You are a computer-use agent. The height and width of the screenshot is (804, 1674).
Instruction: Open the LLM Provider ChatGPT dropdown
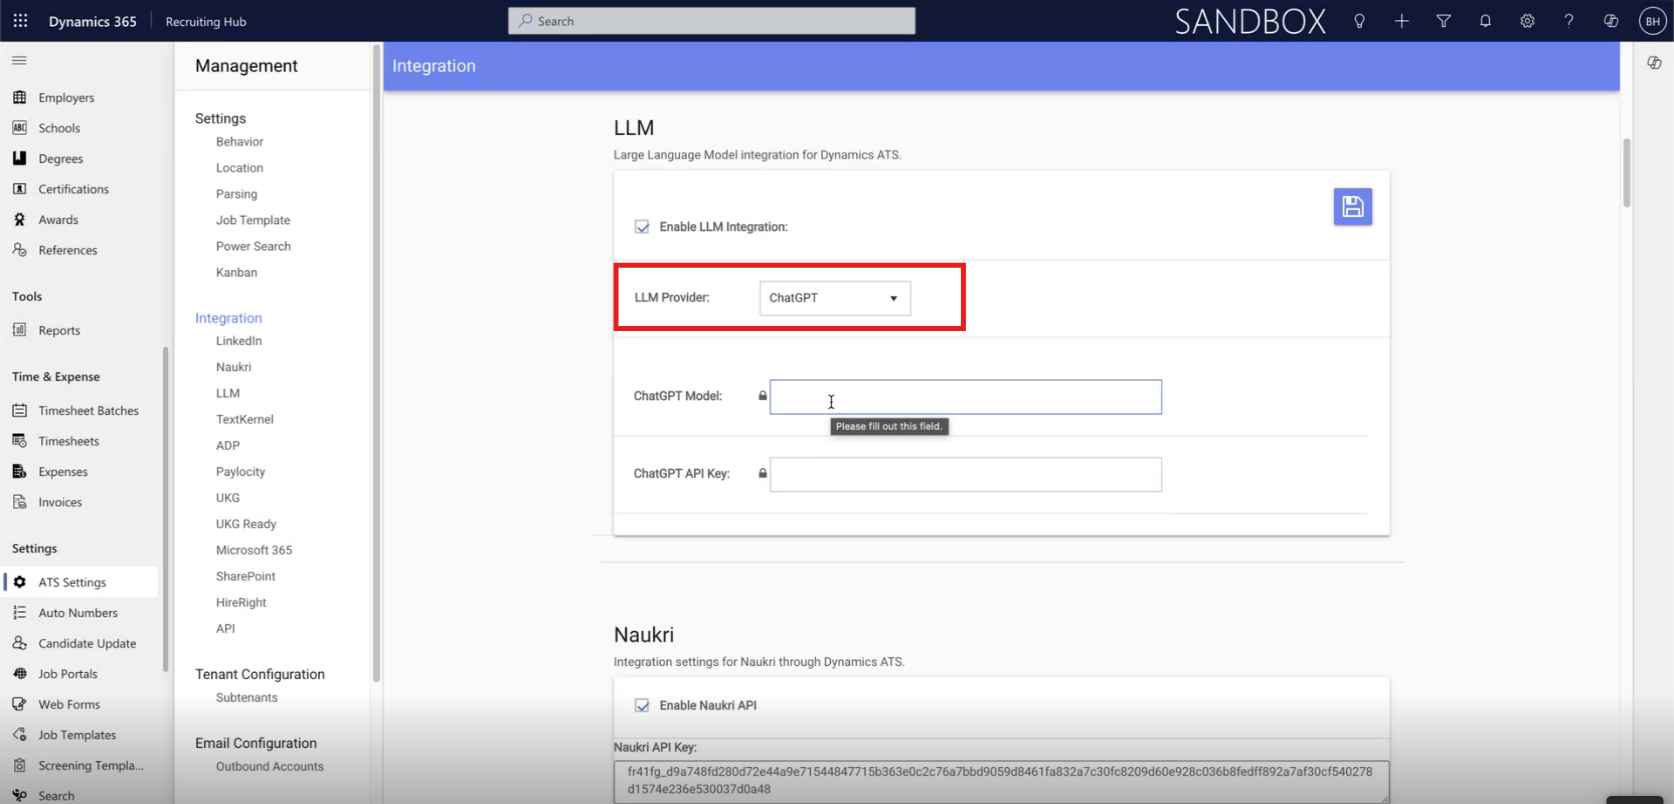tap(835, 298)
